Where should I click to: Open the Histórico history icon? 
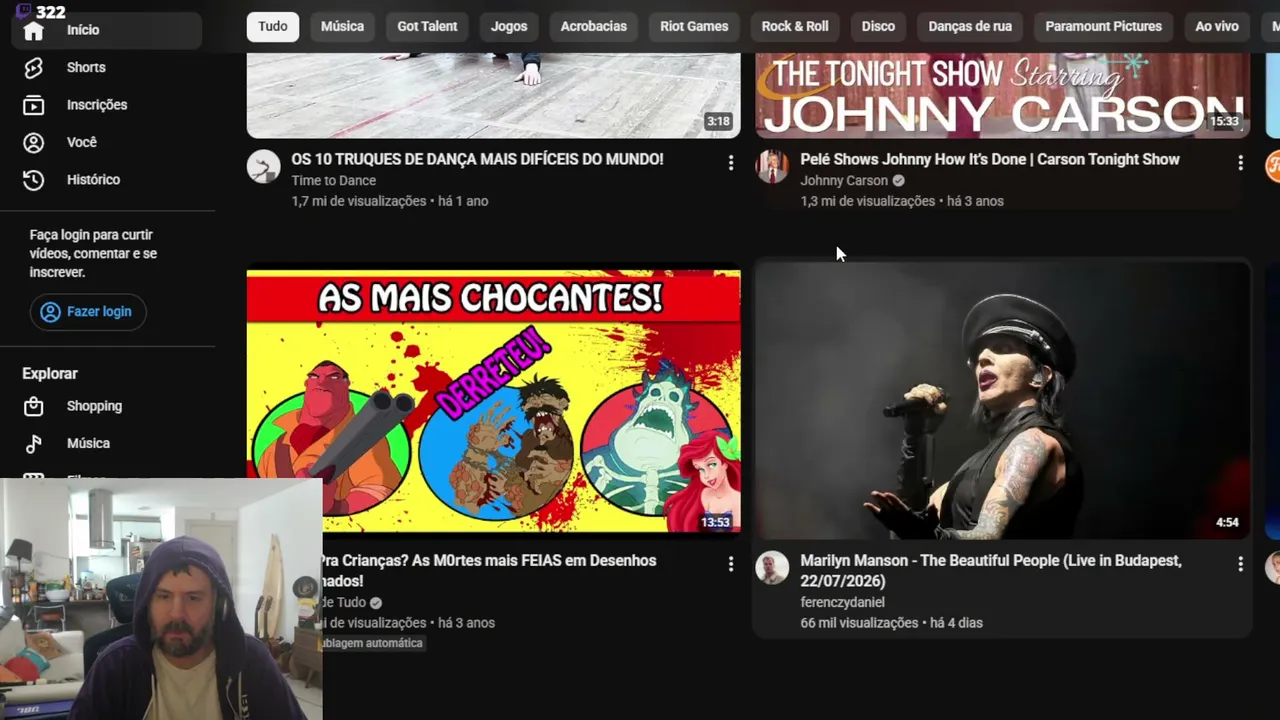tap(34, 180)
